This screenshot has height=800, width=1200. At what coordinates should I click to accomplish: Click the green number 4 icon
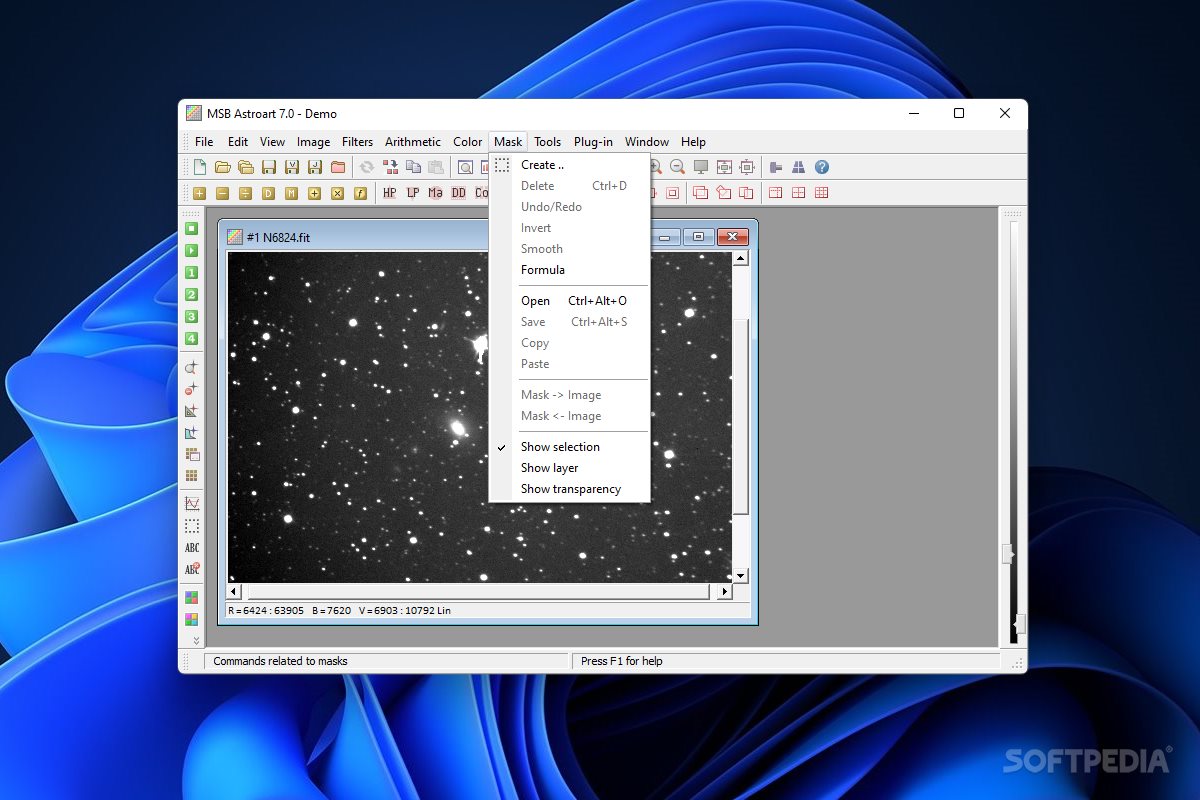[191, 338]
